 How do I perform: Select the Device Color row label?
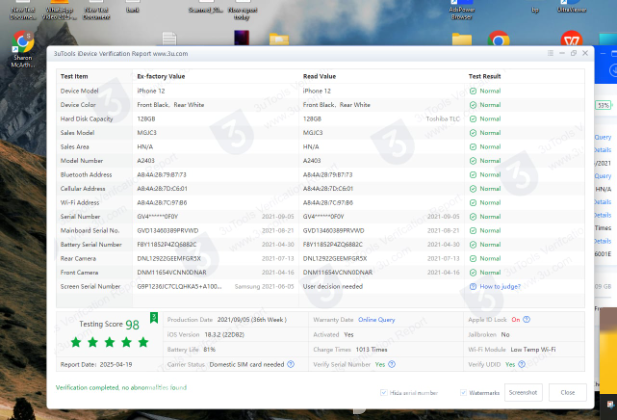tap(78, 105)
